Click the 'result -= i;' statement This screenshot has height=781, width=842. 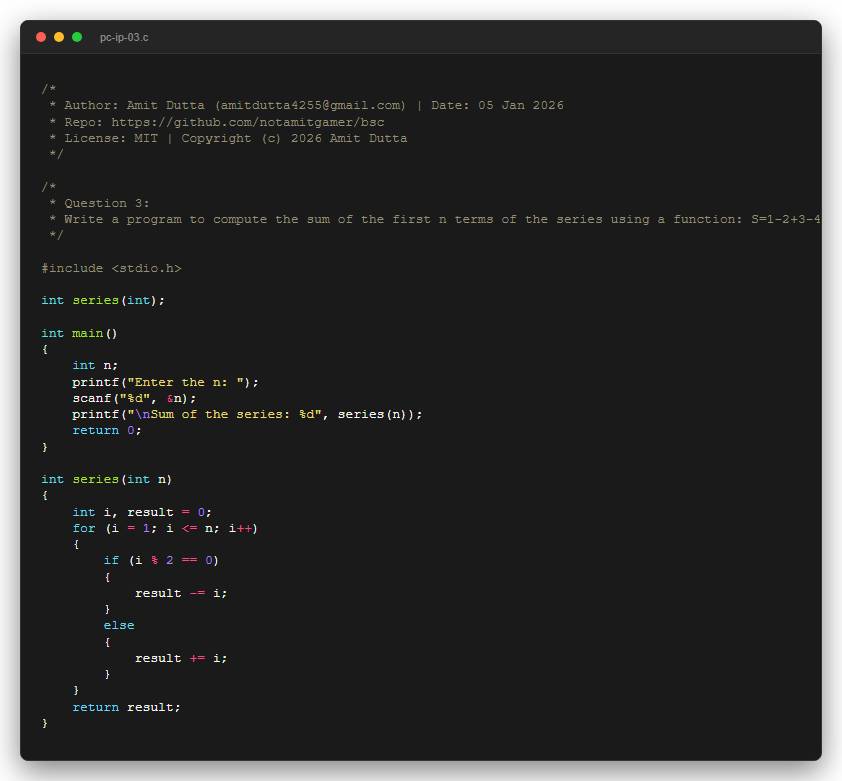(x=181, y=593)
